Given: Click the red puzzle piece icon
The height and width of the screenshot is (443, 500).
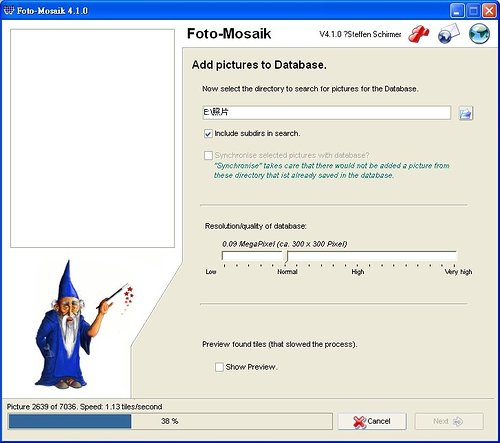Looking at the screenshot, I should (419, 34).
